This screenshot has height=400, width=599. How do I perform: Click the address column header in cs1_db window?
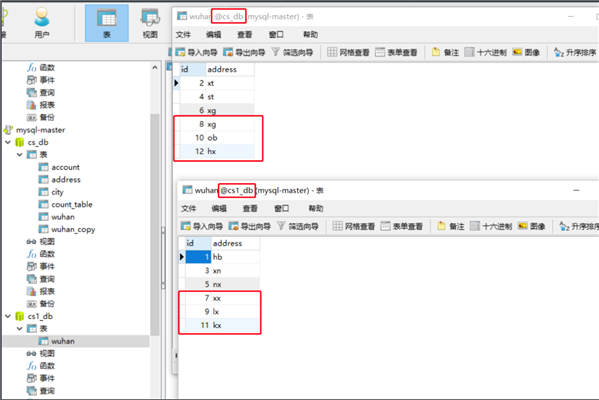[235, 243]
